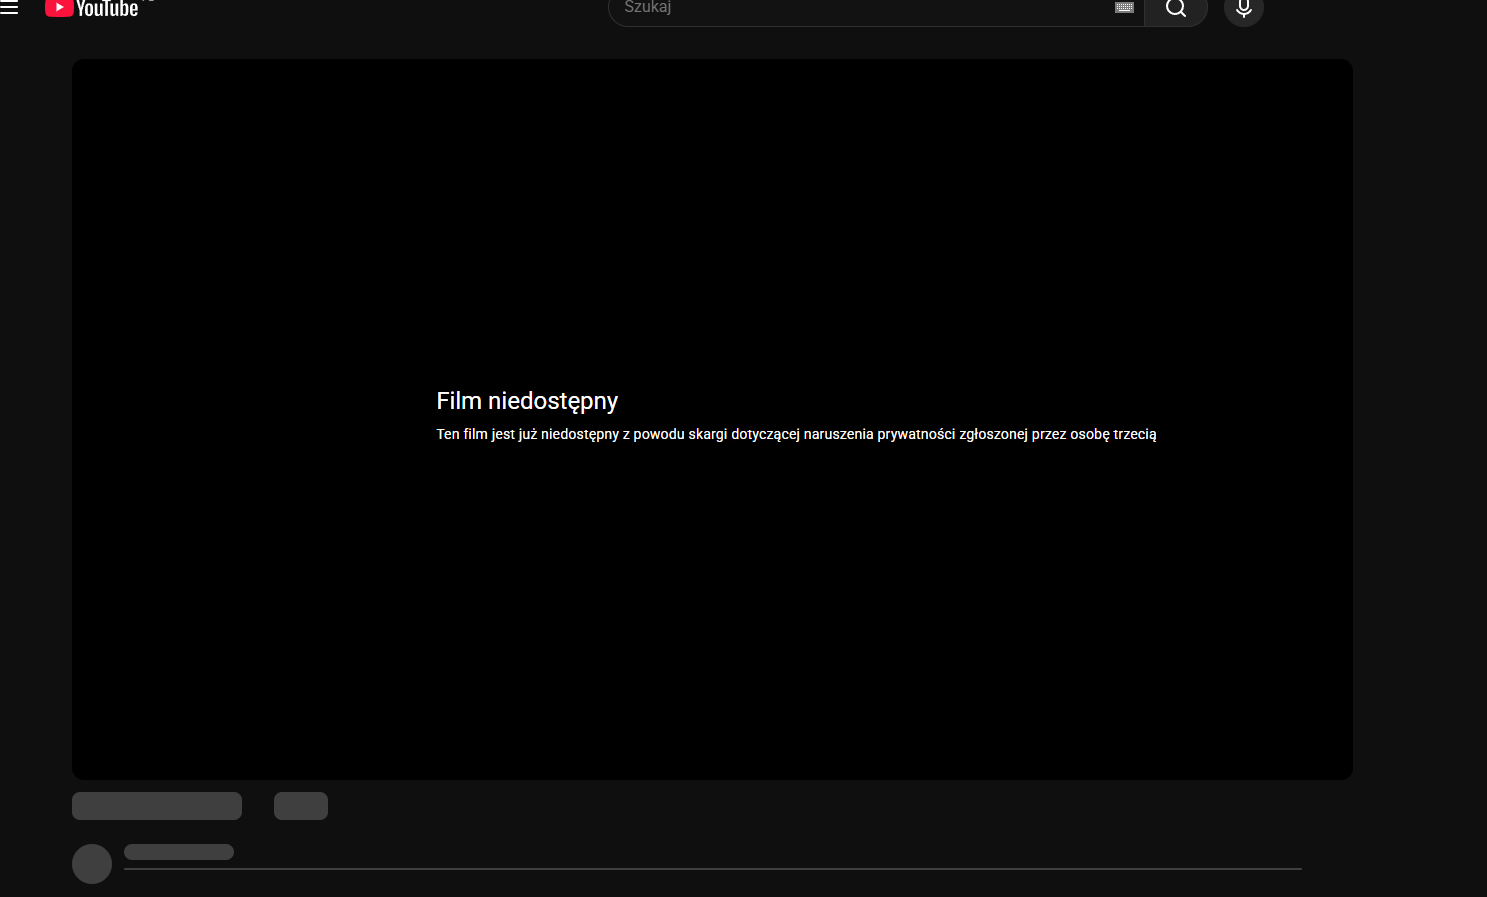Viewport: 1487px width, 897px height.
Task: Click the country code beside YouTube logo
Action: [x=149, y=2]
